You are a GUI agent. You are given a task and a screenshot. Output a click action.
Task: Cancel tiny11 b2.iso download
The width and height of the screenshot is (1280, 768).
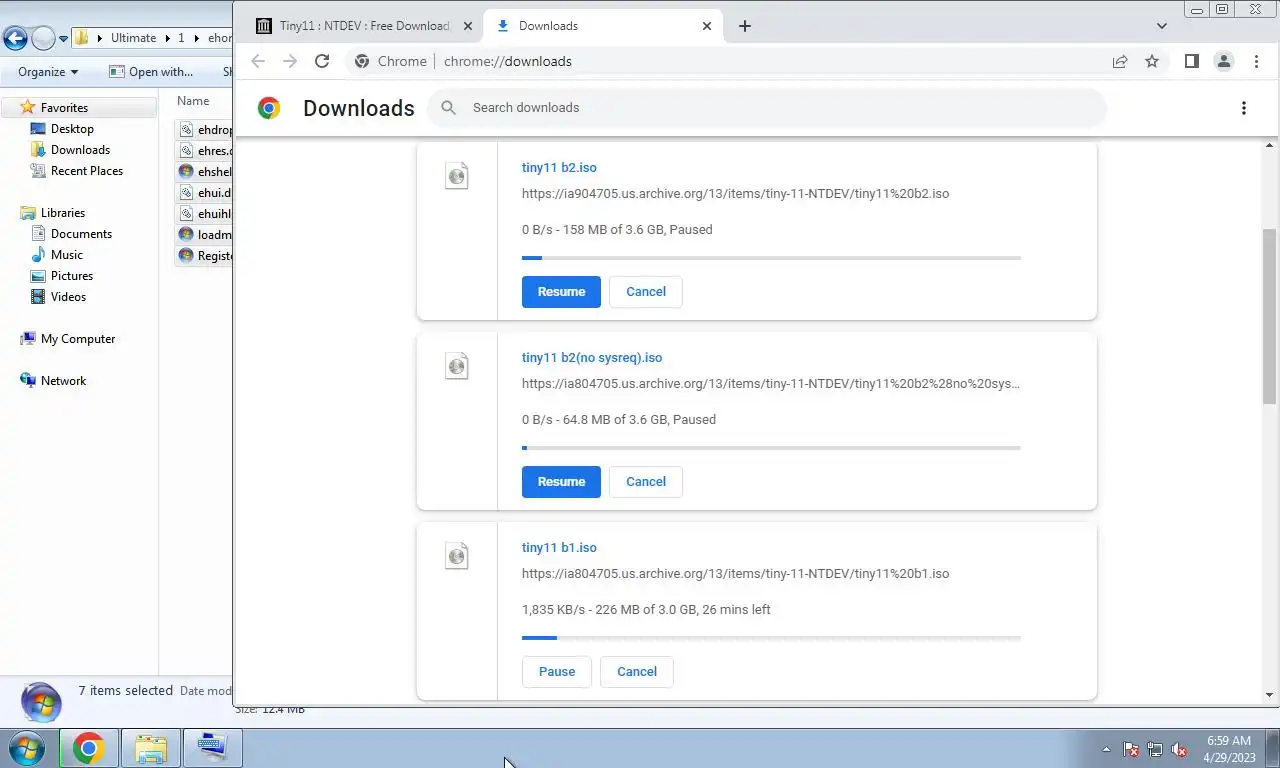646,292
